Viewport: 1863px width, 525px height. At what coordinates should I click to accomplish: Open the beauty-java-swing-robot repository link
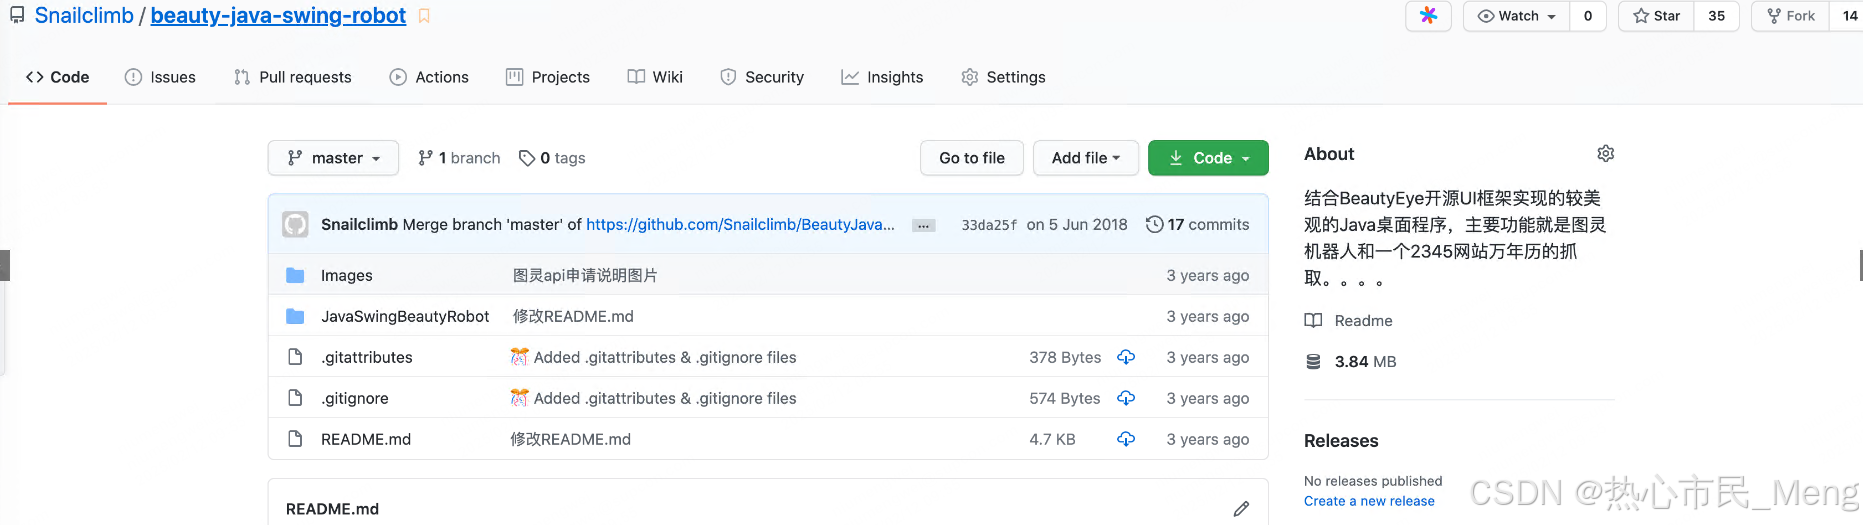coord(278,16)
